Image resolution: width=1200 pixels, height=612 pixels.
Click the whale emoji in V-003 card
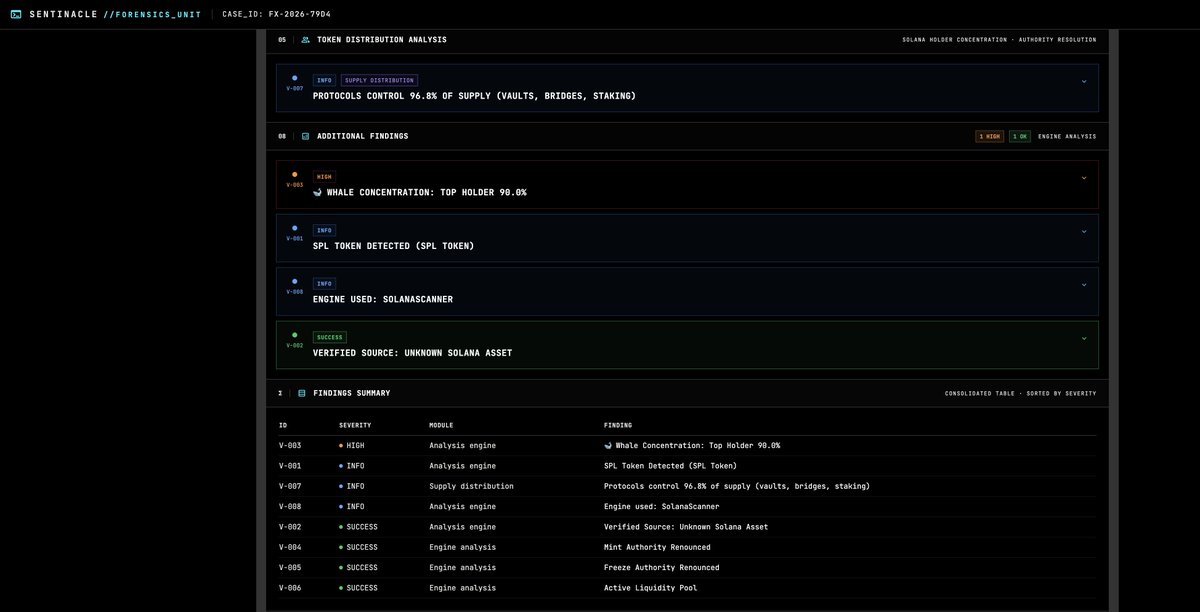(x=317, y=192)
